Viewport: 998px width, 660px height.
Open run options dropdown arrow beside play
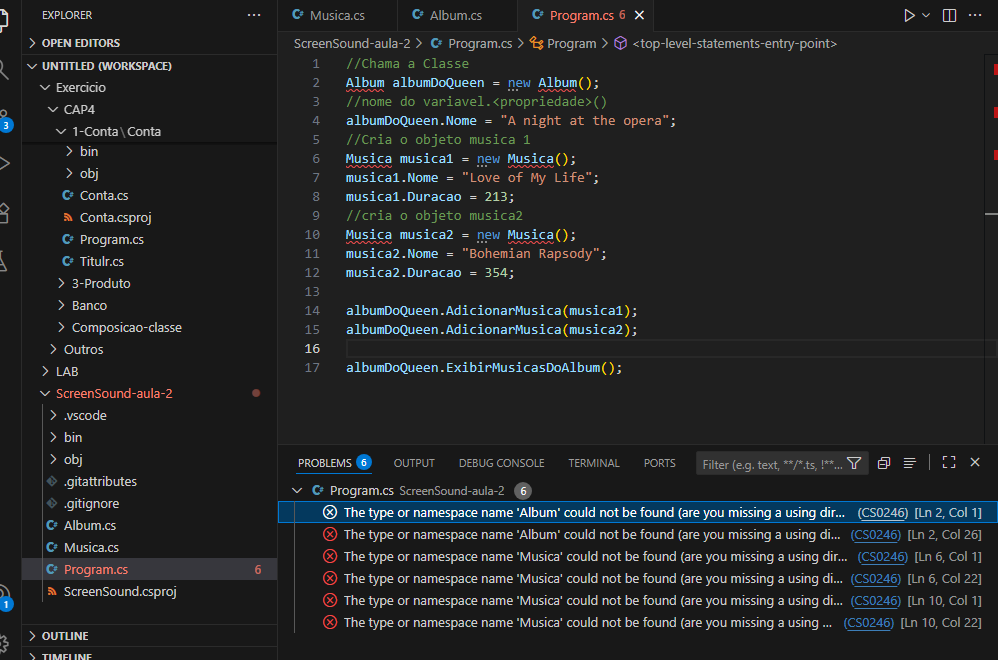(x=926, y=16)
